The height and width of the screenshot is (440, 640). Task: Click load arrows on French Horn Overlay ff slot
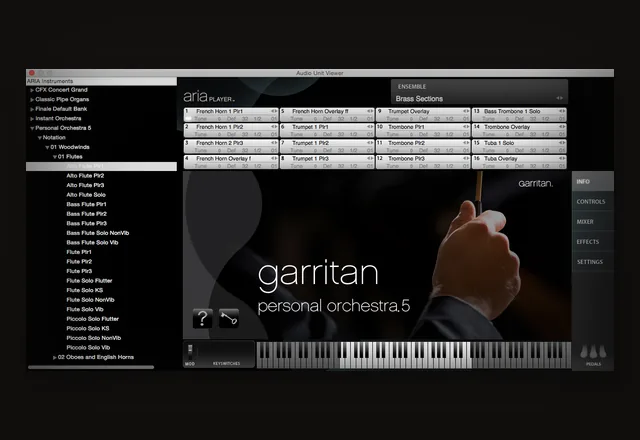coord(370,111)
